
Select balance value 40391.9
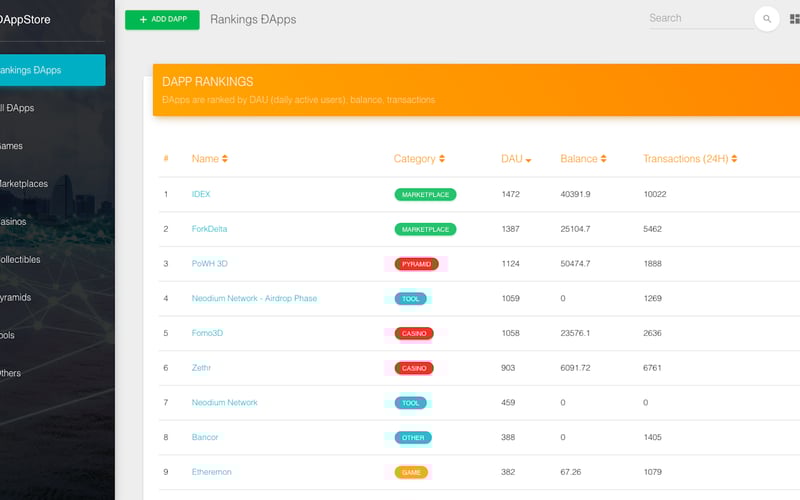(x=575, y=194)
